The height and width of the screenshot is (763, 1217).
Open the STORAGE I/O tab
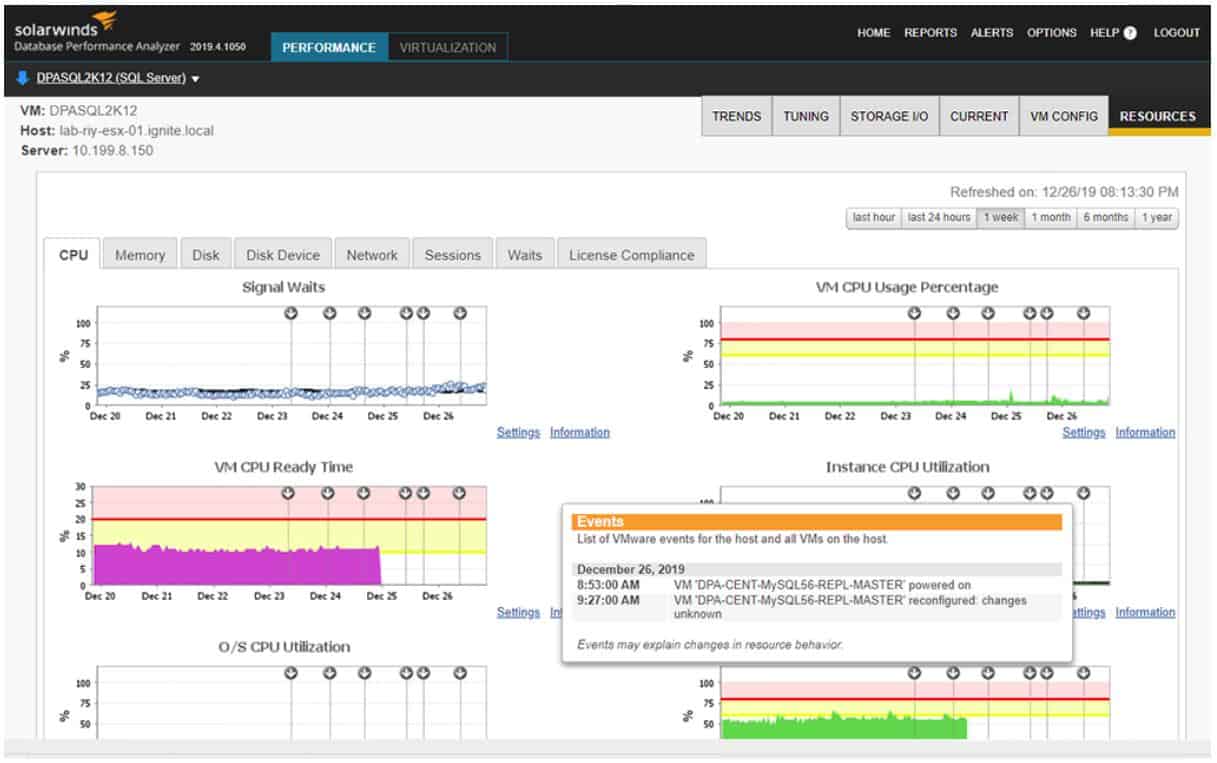coord(889,116)
